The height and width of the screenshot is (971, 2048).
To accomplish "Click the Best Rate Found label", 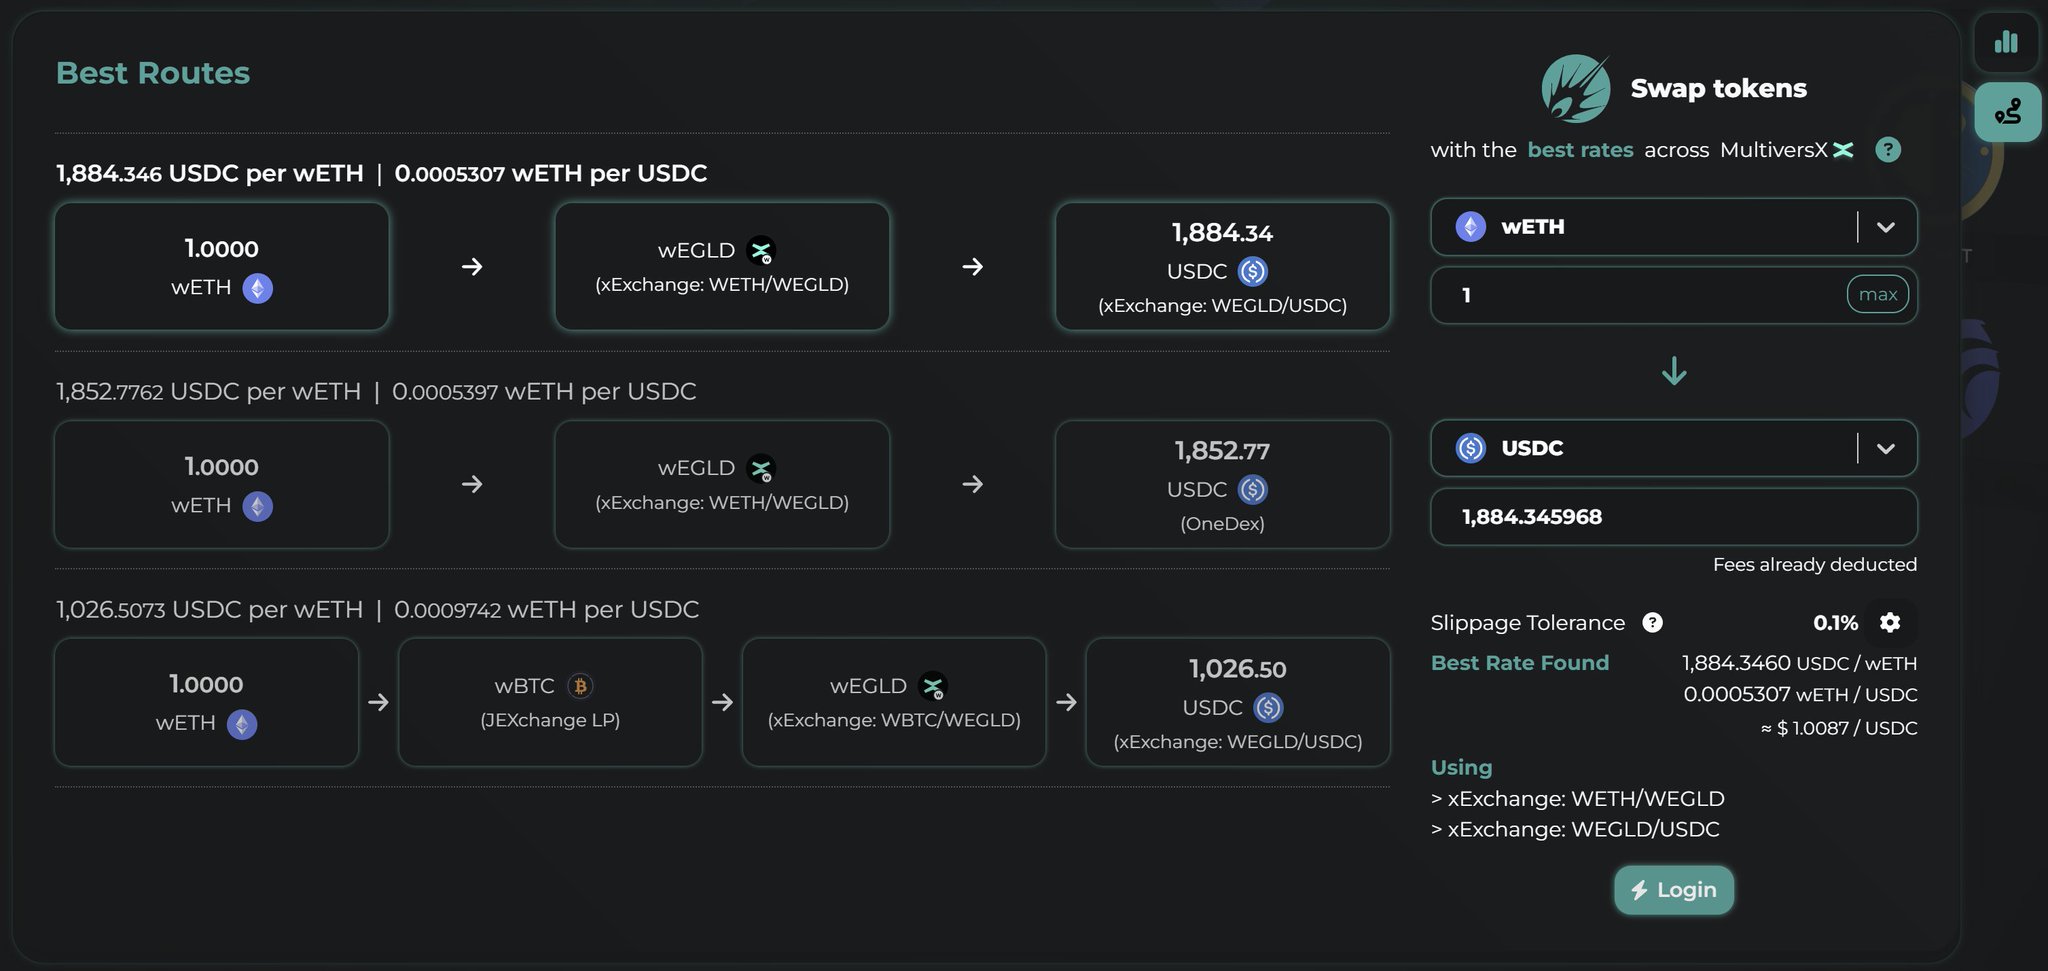I will pos(1520,663).
